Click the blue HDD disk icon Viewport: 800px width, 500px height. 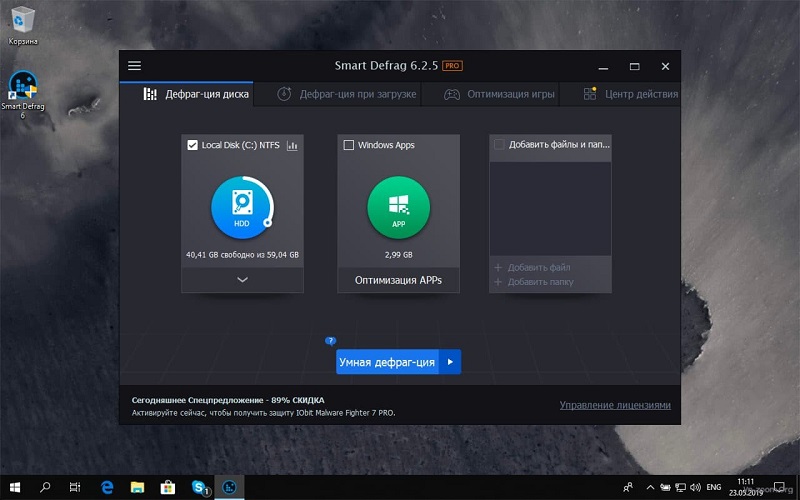pos(242,207)
